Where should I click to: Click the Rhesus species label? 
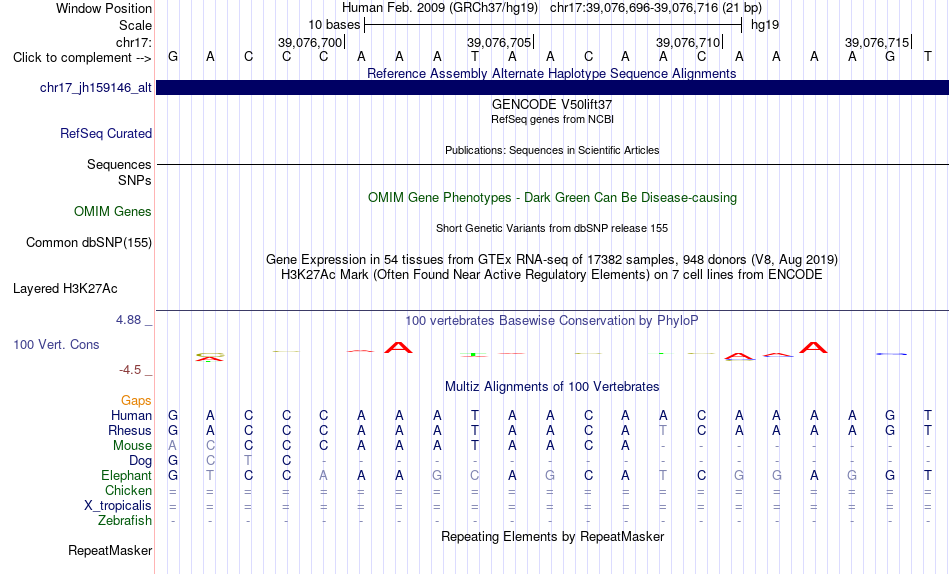click(x=130, y=430)
